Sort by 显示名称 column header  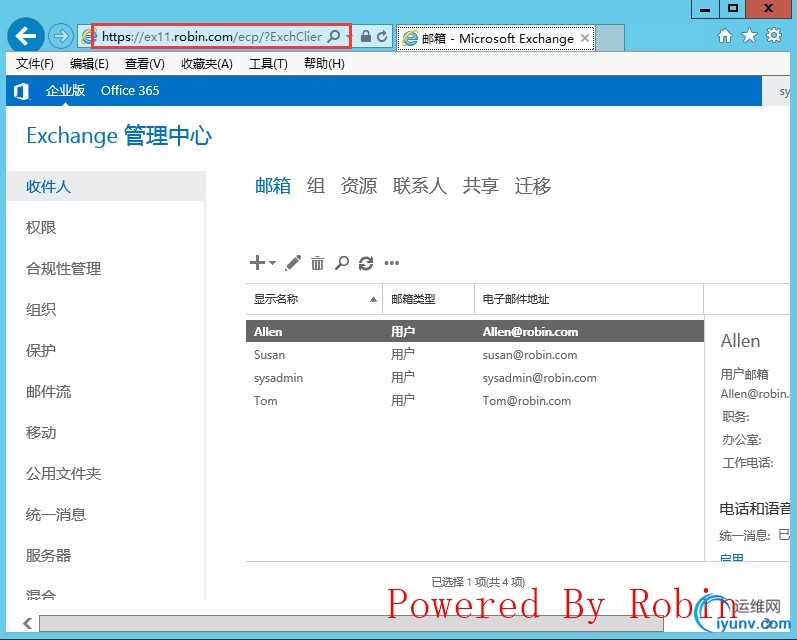click(x=314, y=299)
